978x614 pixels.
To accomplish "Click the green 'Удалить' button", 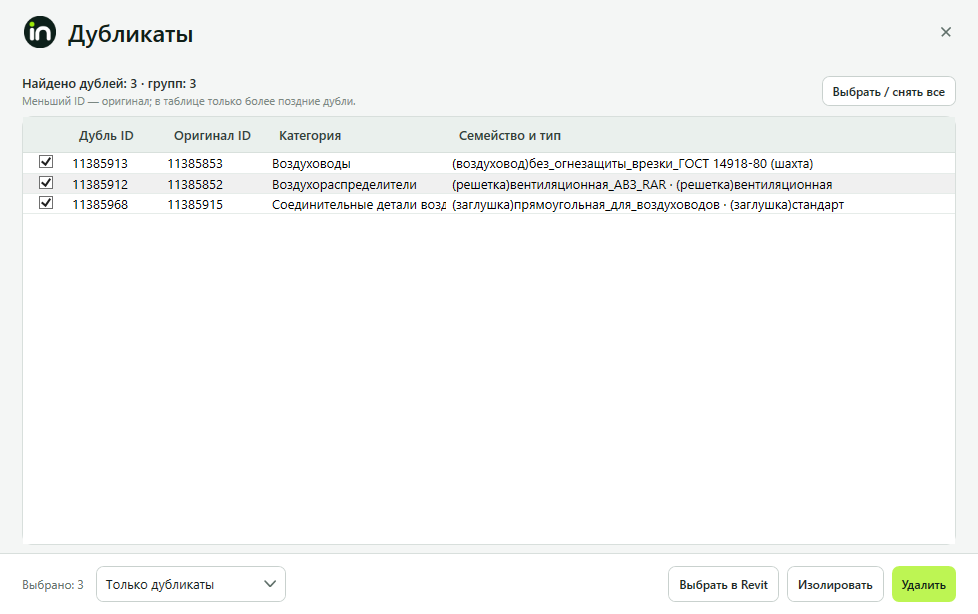I will (x=924, y=585).
